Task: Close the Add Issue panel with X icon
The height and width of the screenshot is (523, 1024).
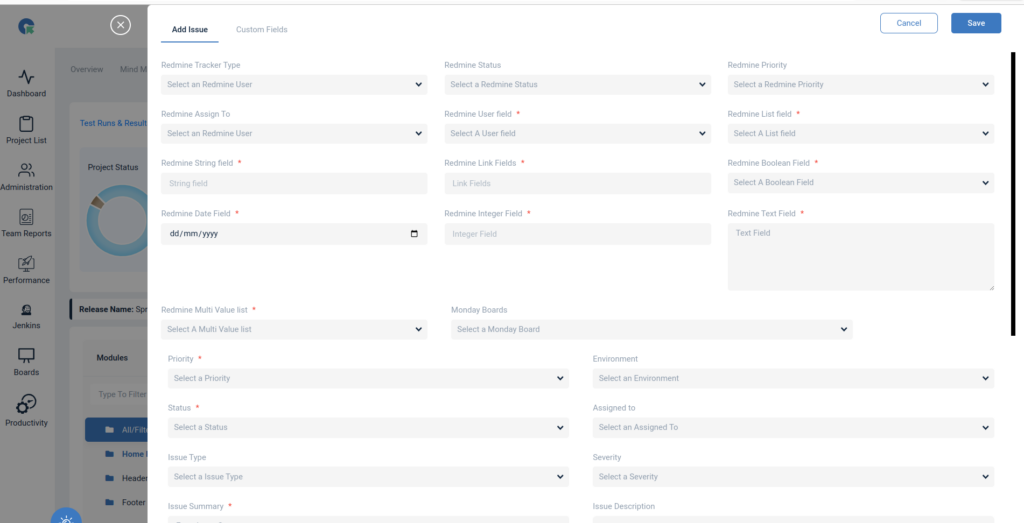Action: tap(120, 25)
